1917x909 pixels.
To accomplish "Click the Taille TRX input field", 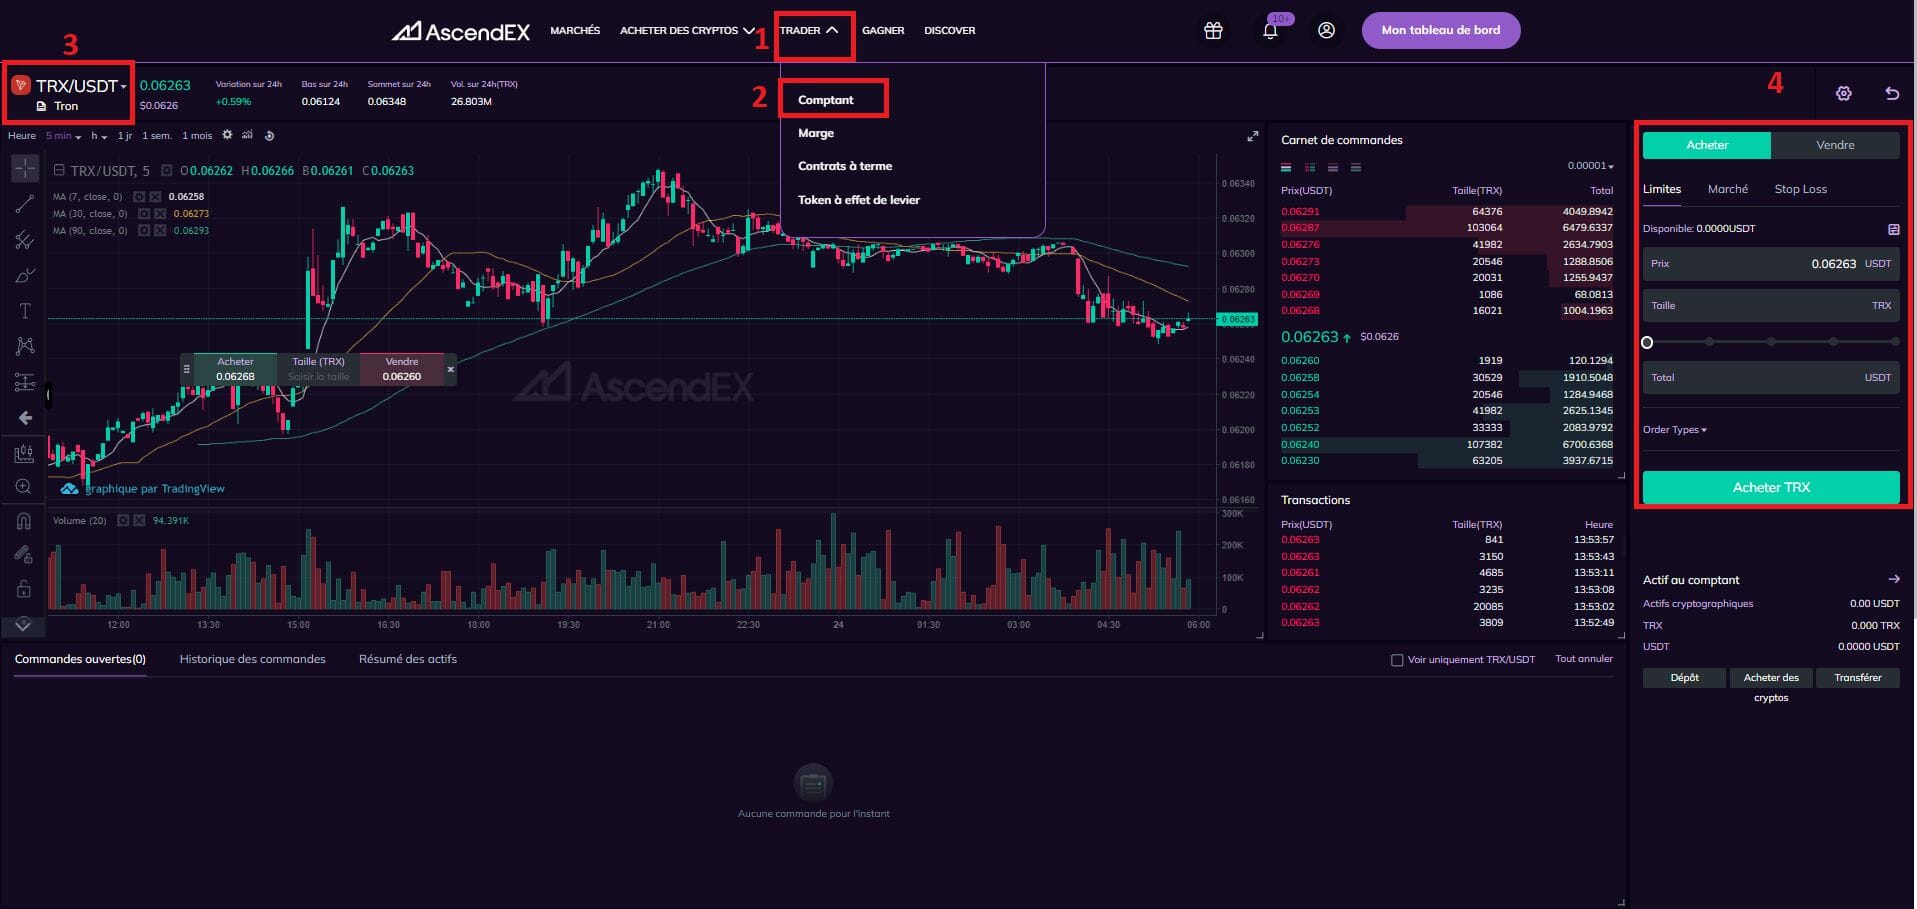I will pyautogui.click(x=1771, y=306).
